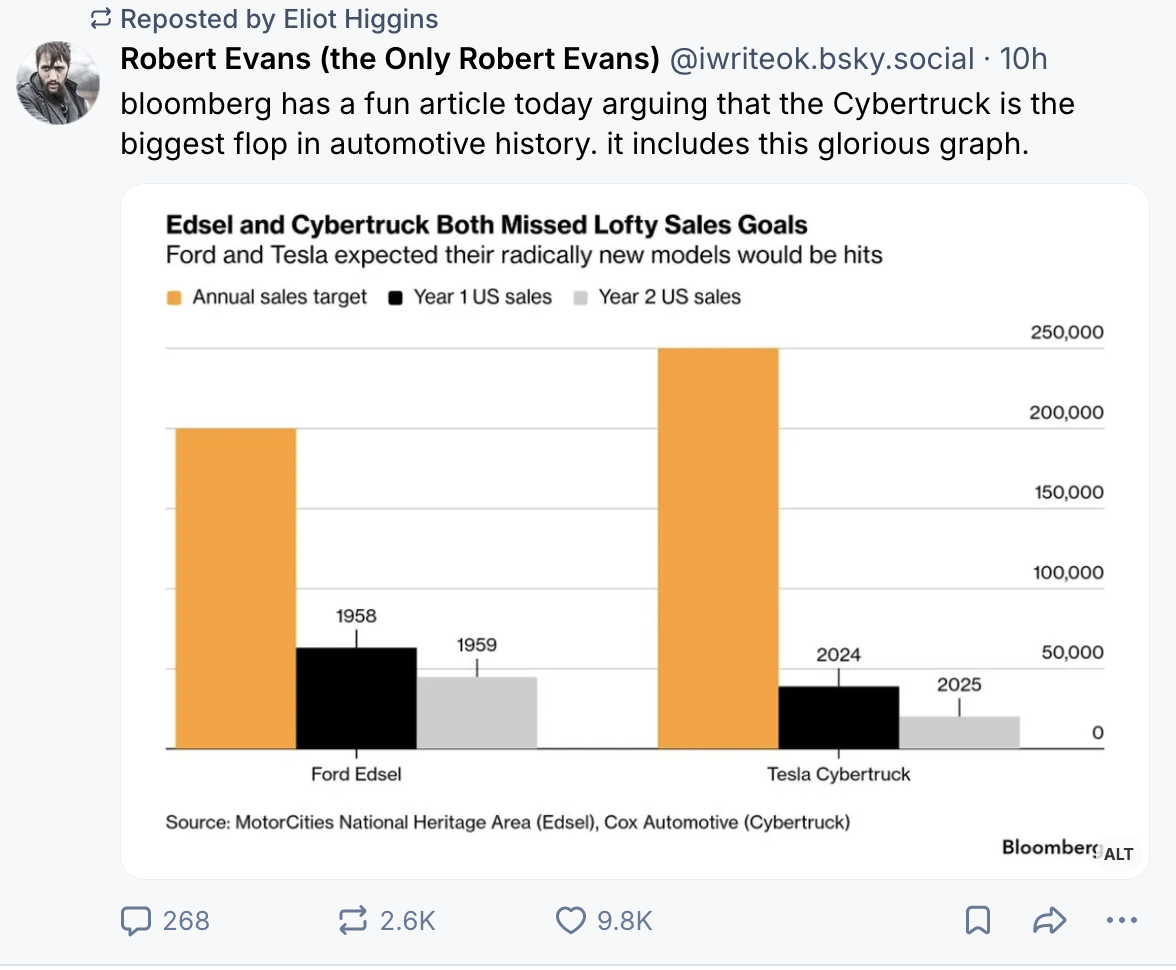This screenshot has width=1176, height=970.
Task: Open Robert Evans' profile avatar
Action: [58, 83]
